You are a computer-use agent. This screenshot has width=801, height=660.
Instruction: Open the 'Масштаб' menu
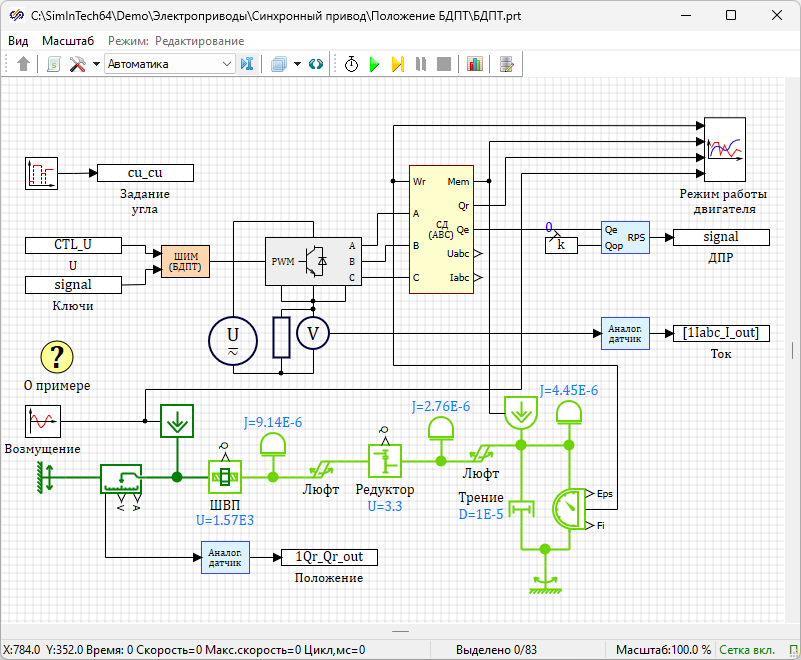point(68,41)
